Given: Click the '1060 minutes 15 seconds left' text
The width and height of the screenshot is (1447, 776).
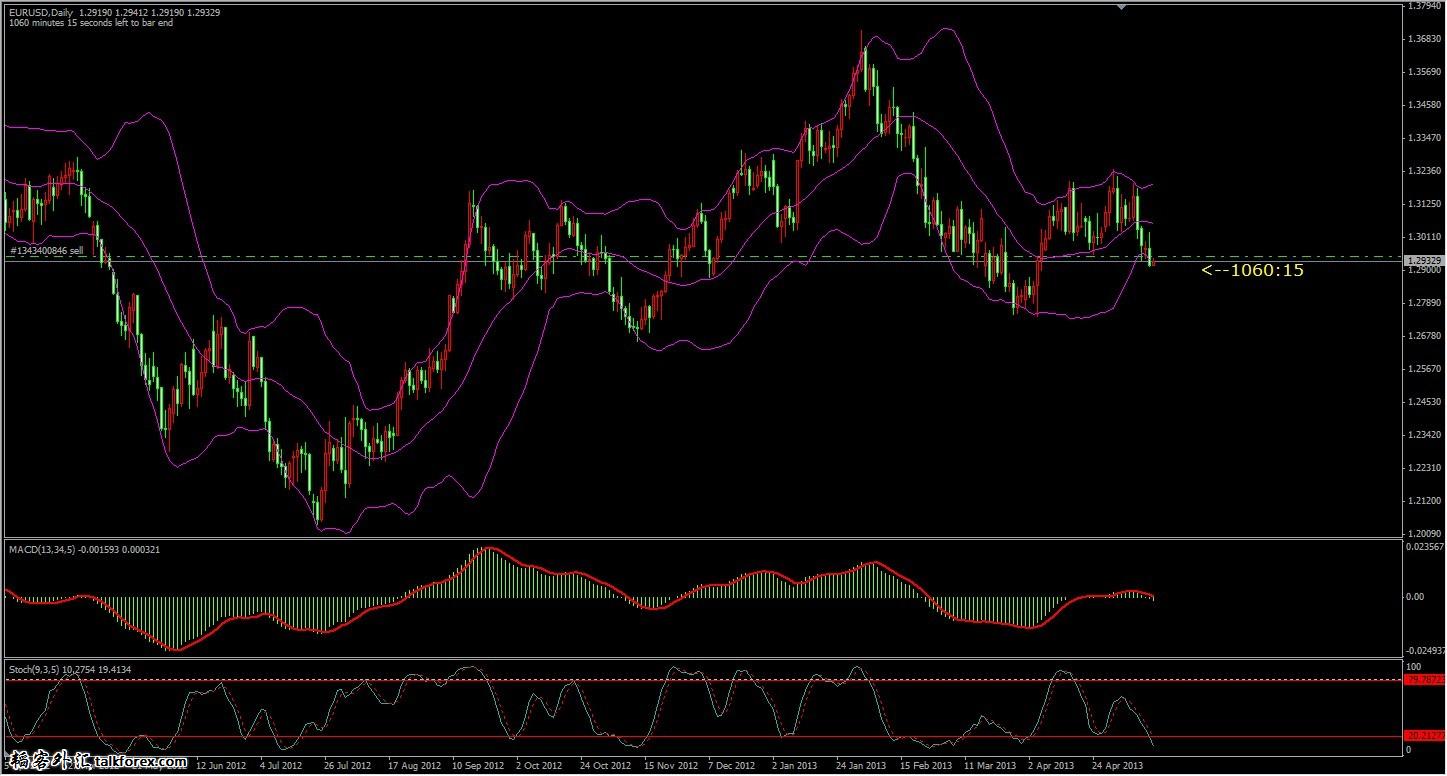Looking at the screenshot, I should point(90,23).
